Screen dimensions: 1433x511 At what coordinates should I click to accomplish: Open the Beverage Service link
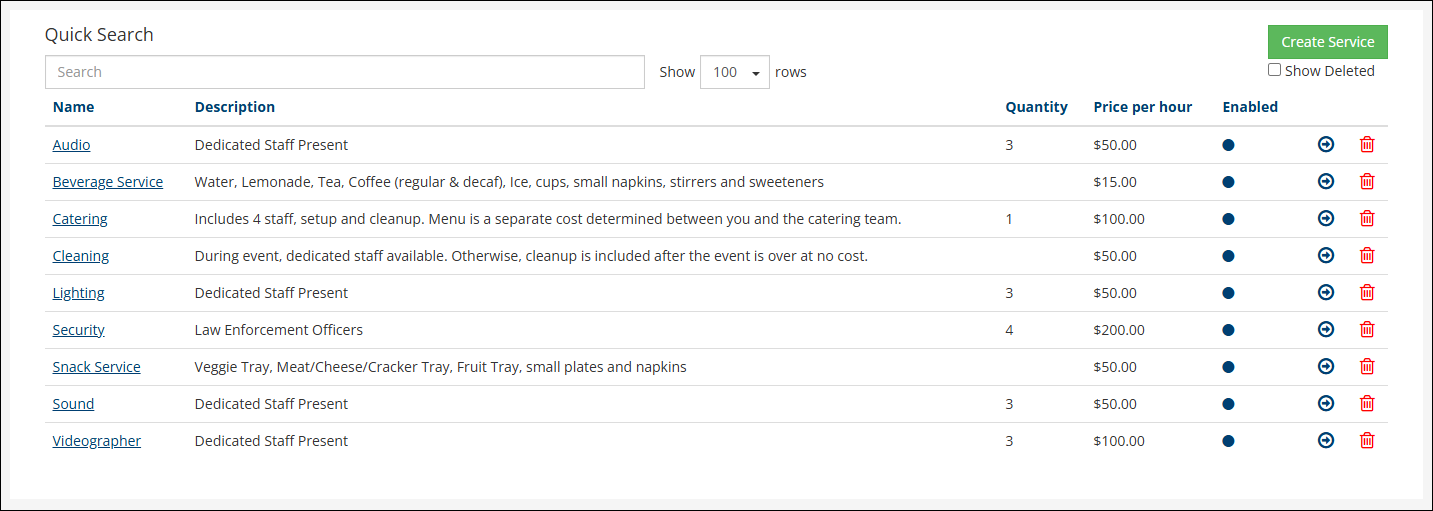pos(107,182)
